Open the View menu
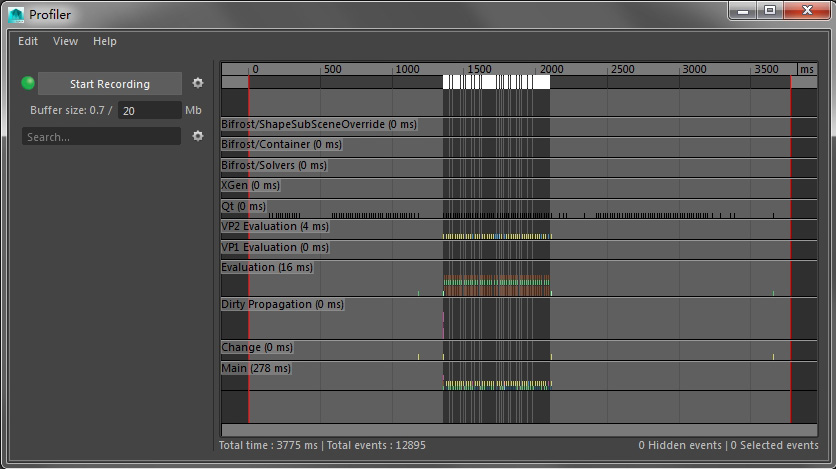 (66, 41)
